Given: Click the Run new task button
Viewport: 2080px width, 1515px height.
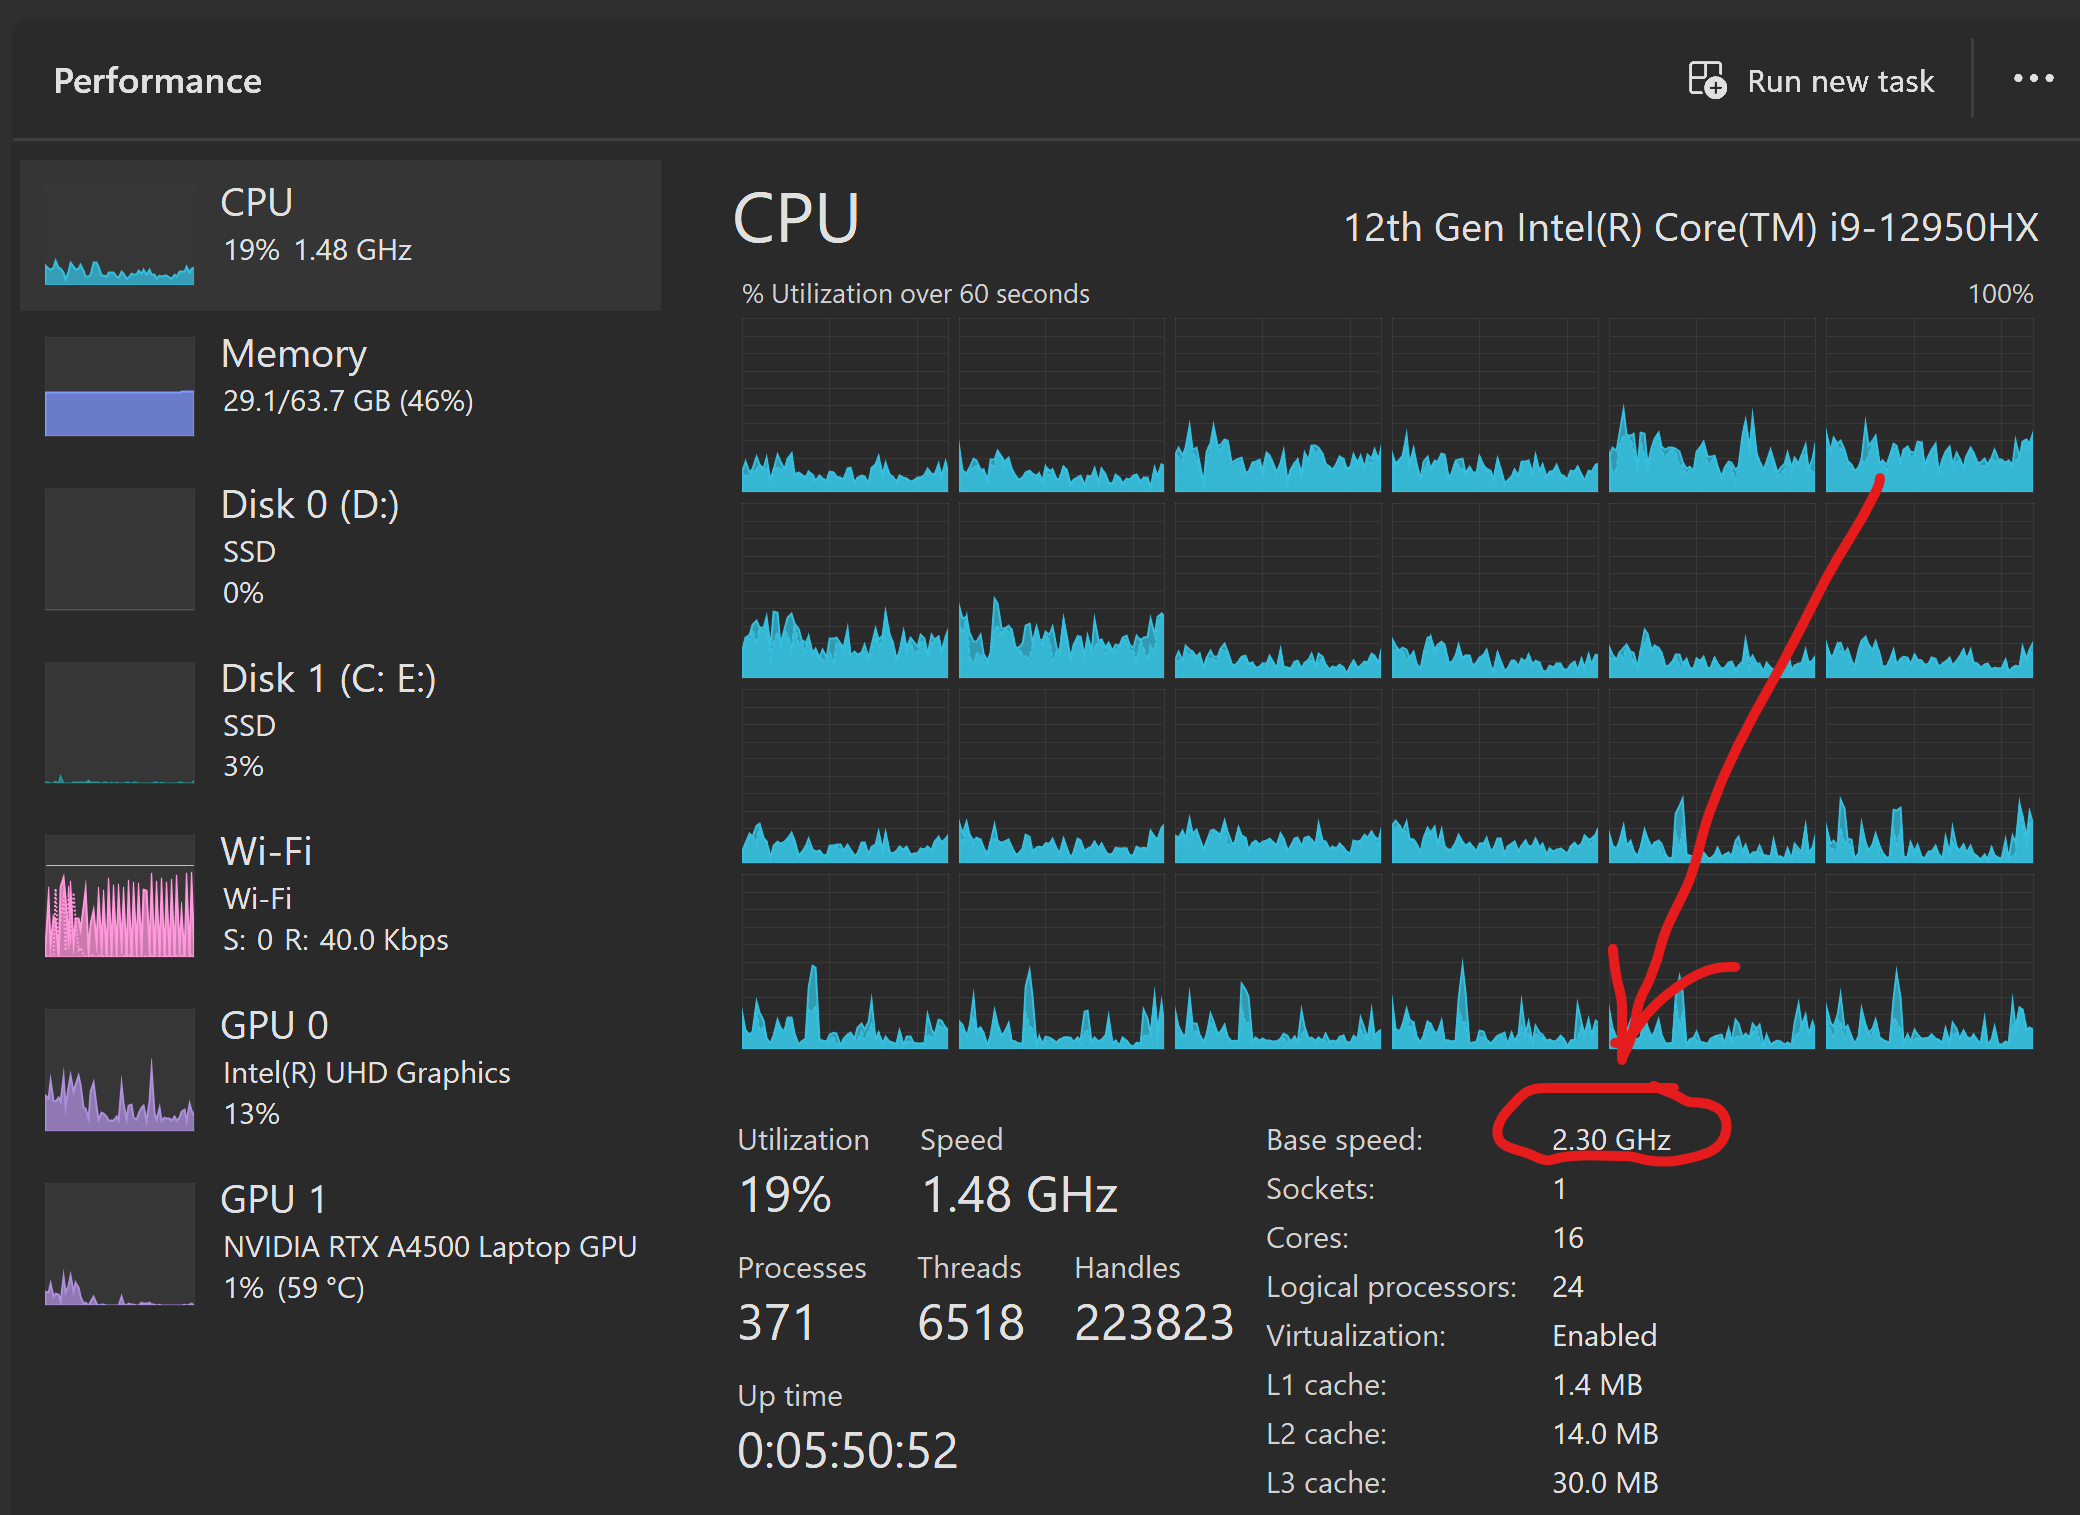Looking at the screenshot, I should [x=1811, y=80].
